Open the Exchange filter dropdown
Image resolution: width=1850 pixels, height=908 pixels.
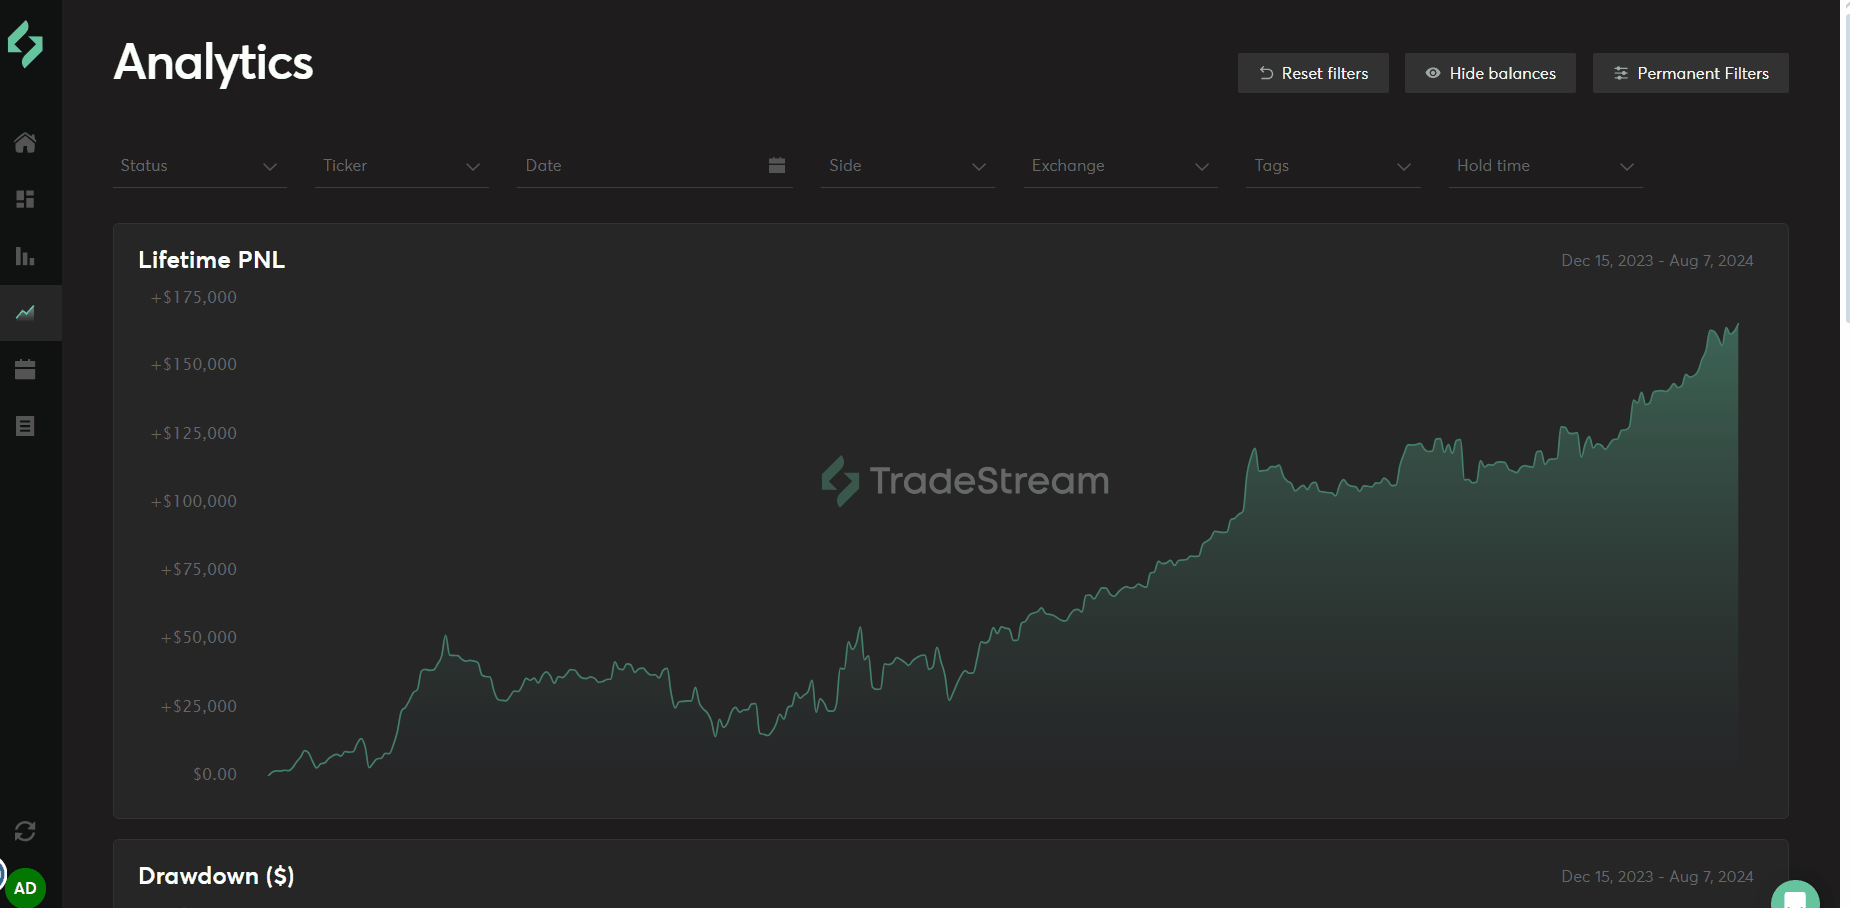point(1120,166)
